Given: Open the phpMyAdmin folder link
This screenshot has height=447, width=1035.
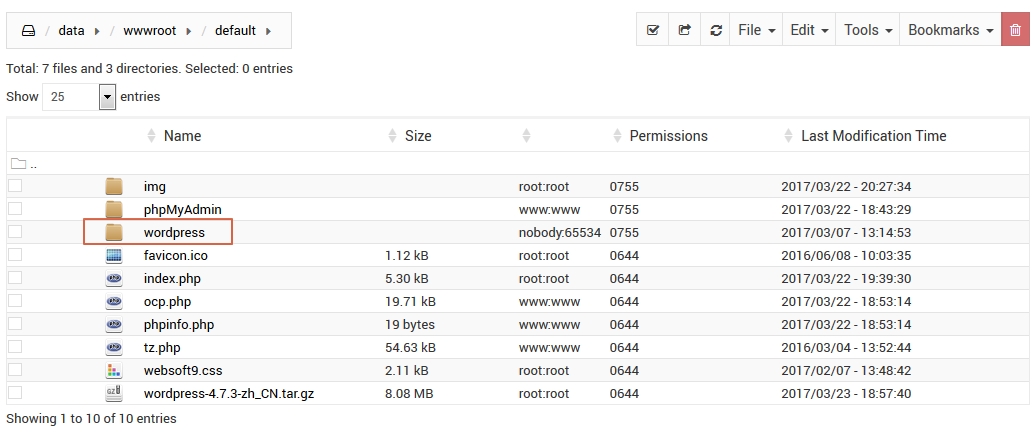Looking at the screenshot, I should (x=182, y=209).
